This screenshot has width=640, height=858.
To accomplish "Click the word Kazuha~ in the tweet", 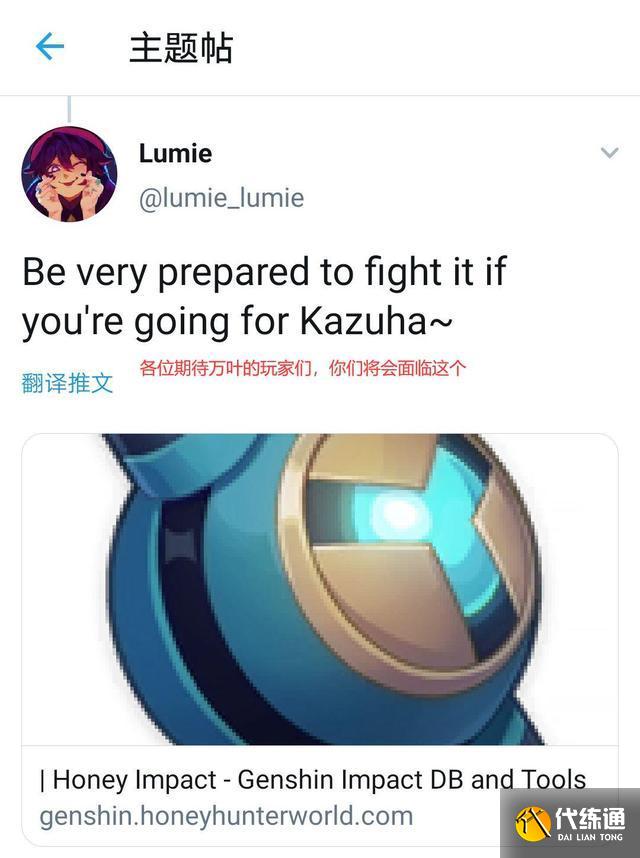I will 376,321.
